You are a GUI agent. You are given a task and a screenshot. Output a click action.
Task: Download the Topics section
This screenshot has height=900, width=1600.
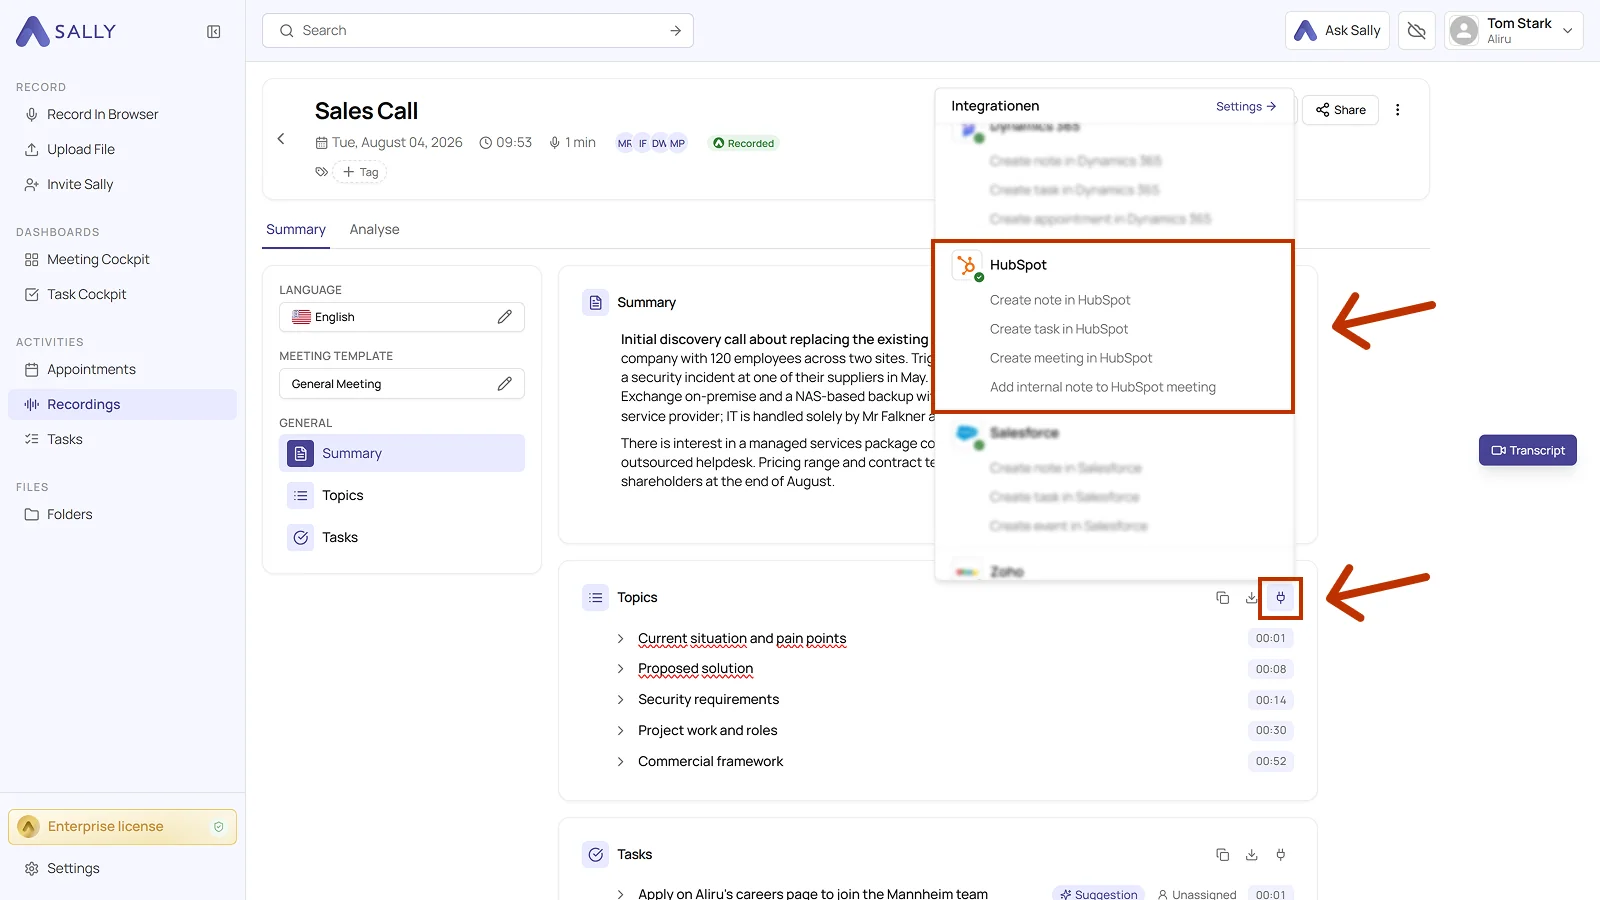1251,598
